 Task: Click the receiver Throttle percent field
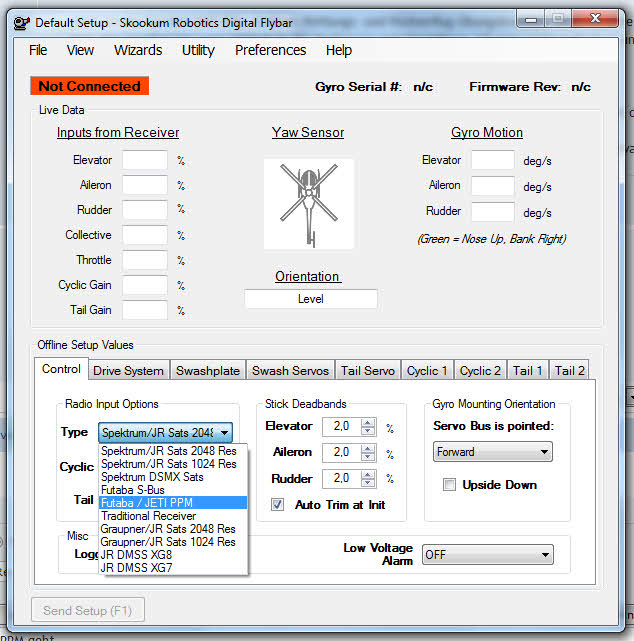point(145,260)
